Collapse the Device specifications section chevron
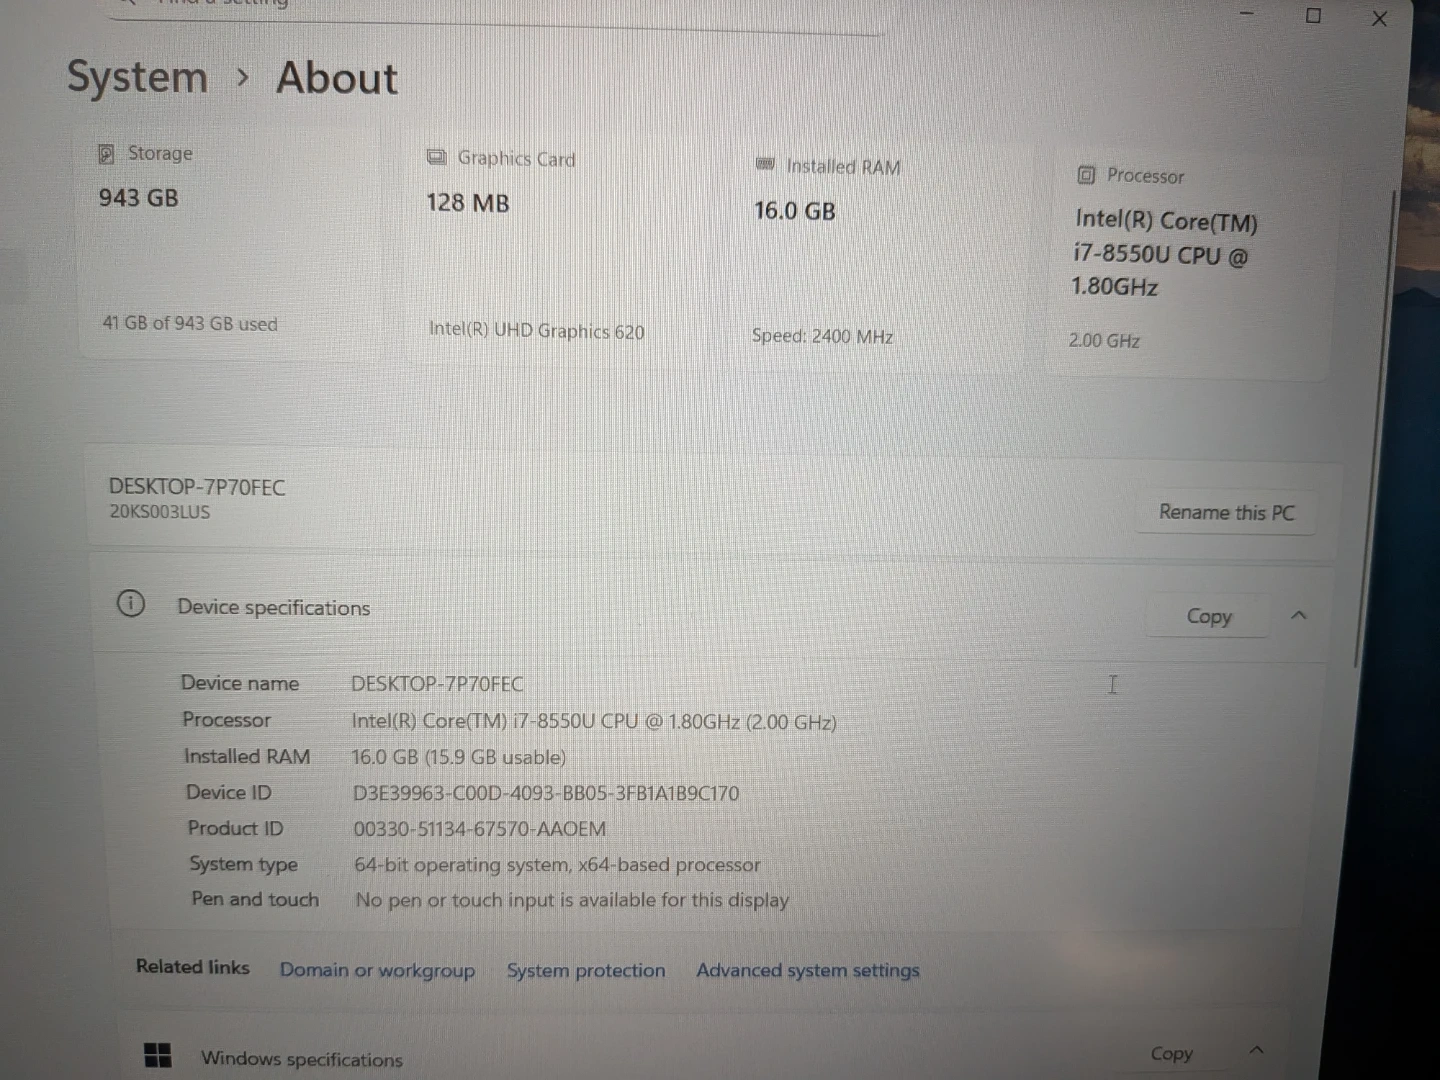 [x=1298, y=616]
